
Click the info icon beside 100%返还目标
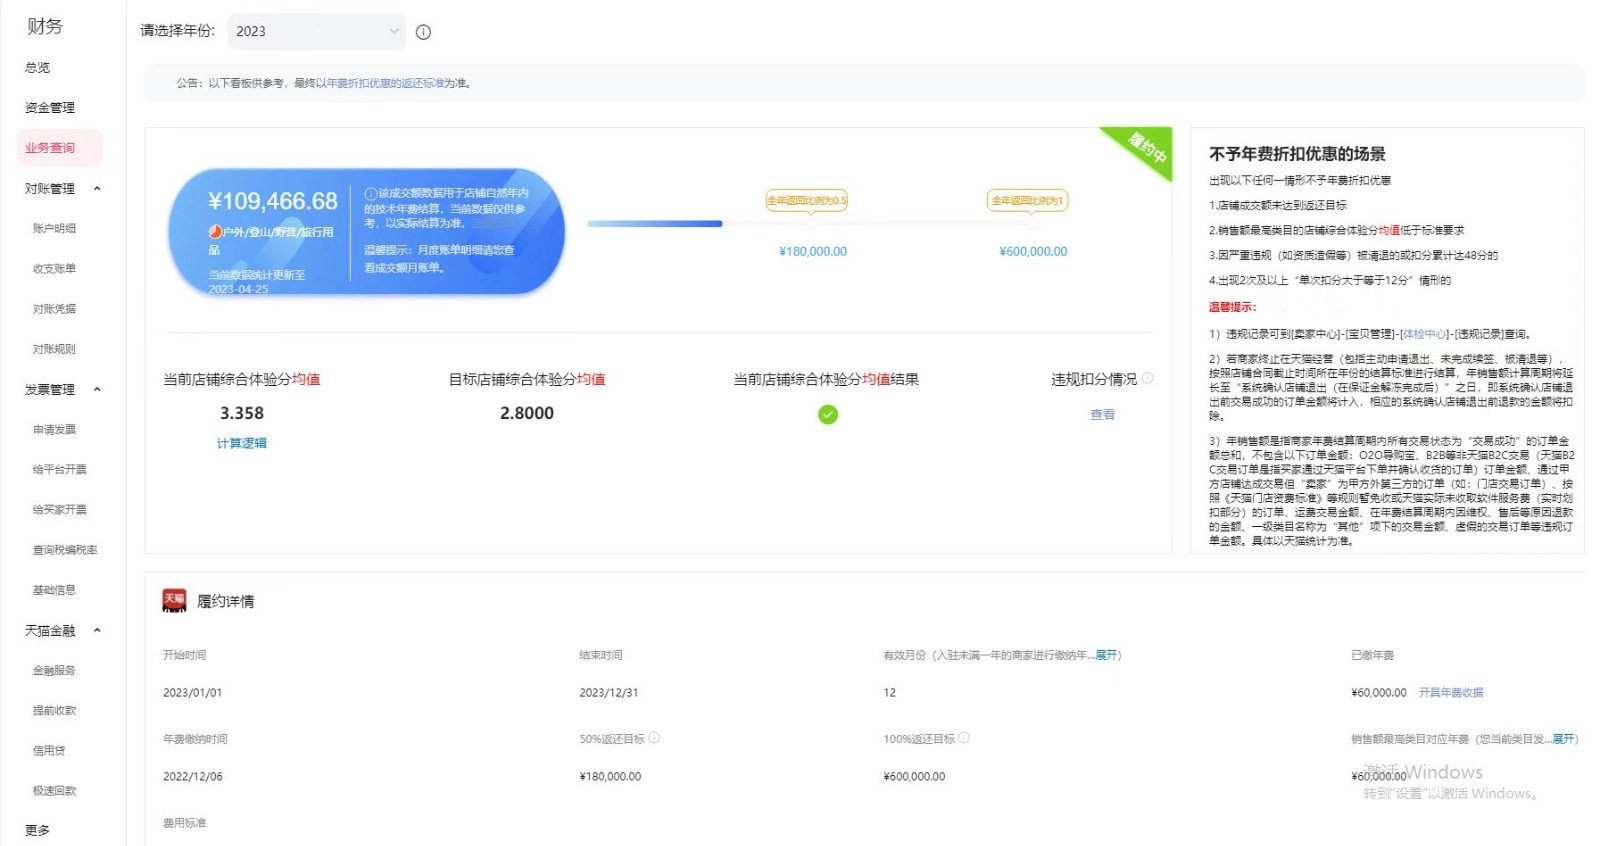tap(964, 738)
